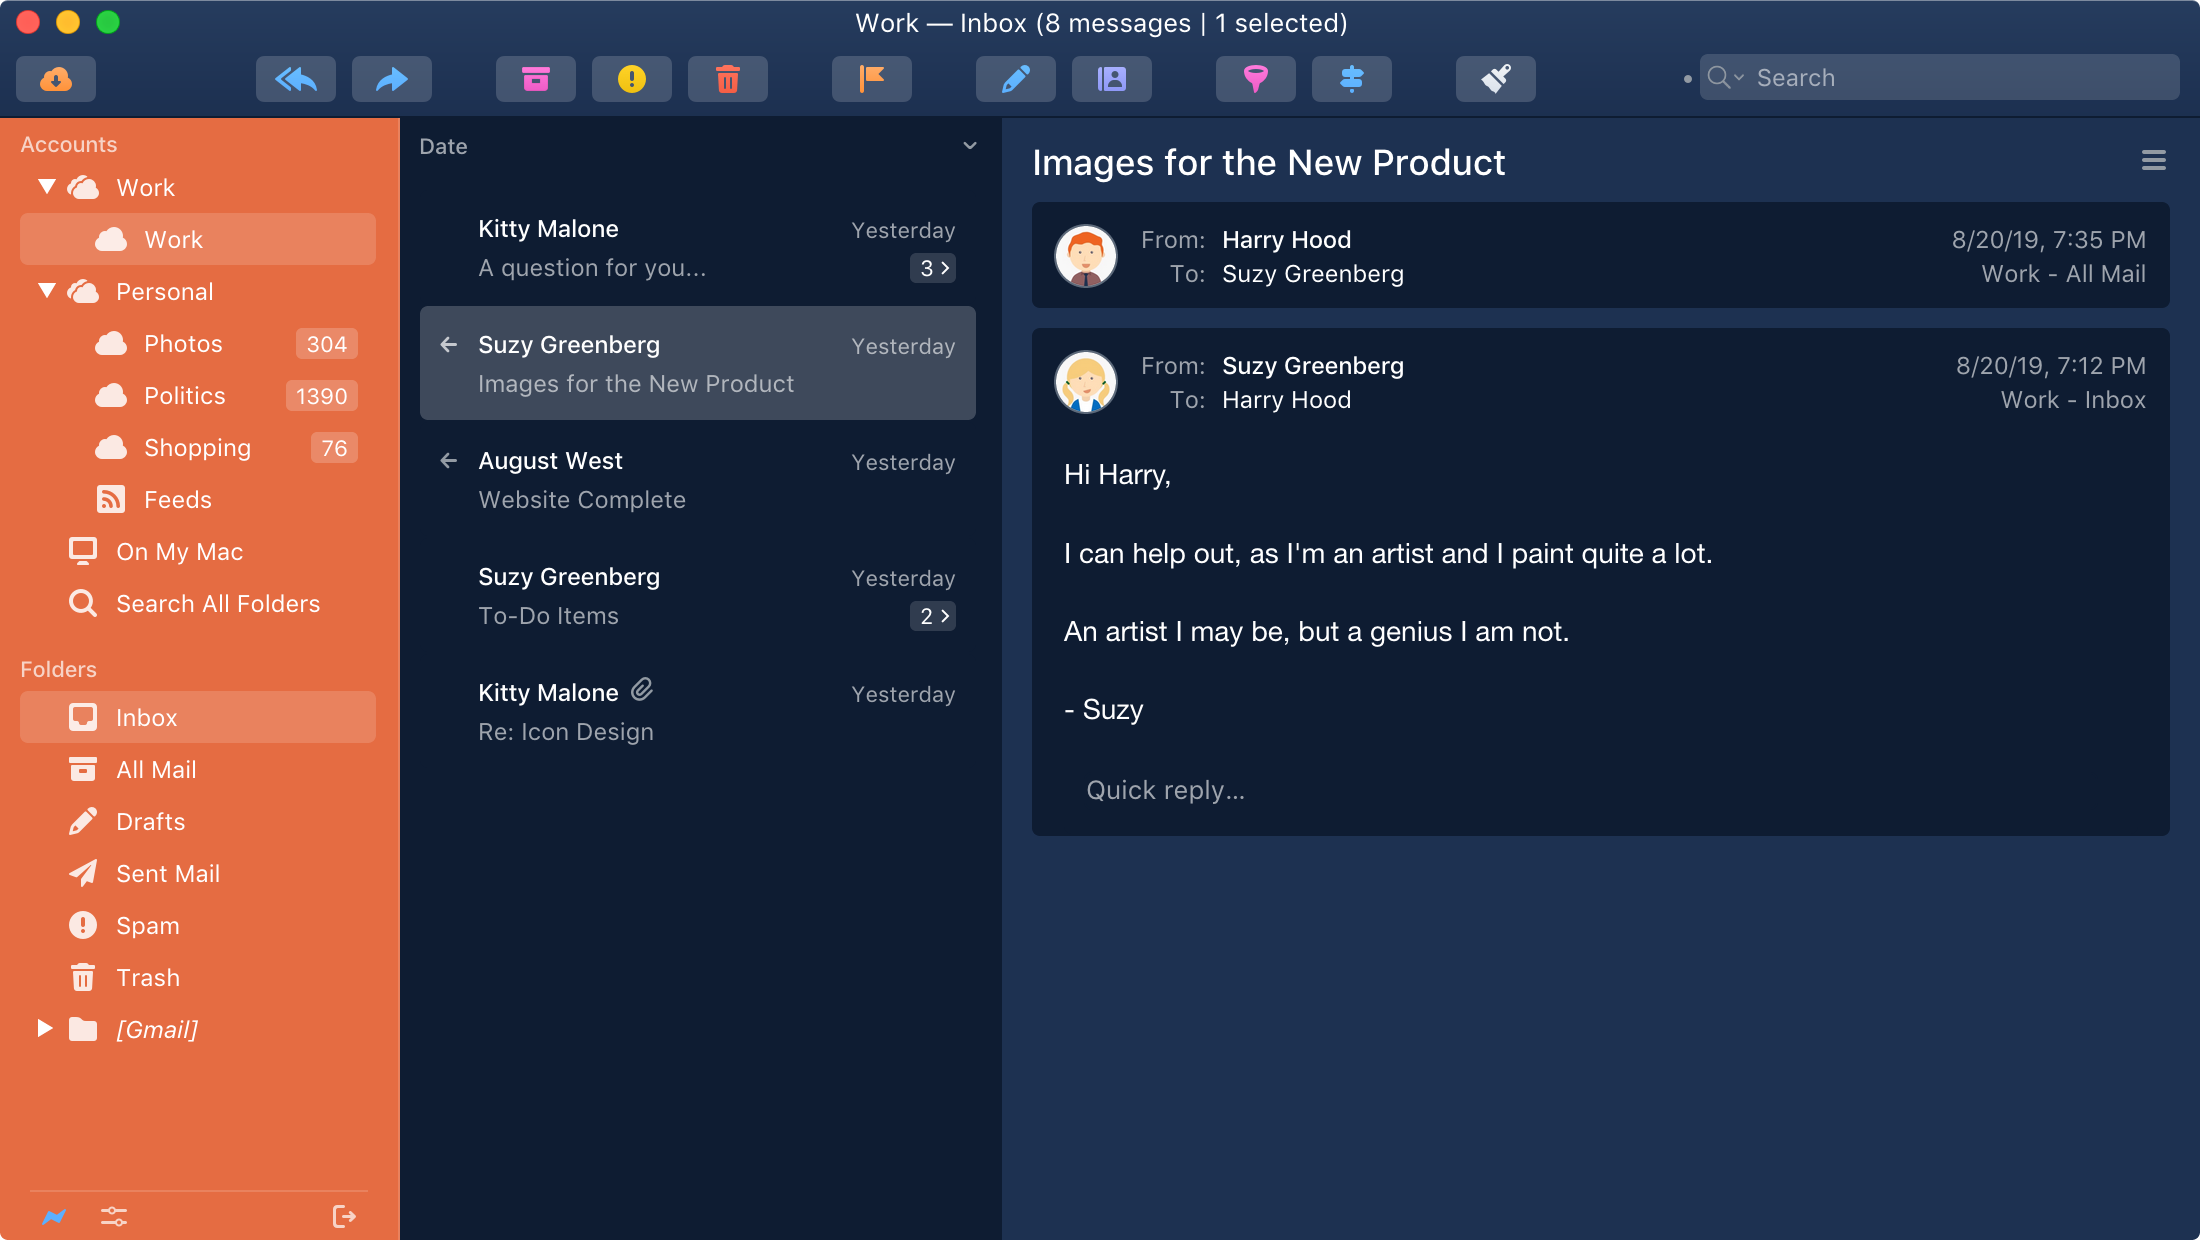Click the Forward arrow toolbar button
Screen dimensions: 2200x1240
click(392, 79)
